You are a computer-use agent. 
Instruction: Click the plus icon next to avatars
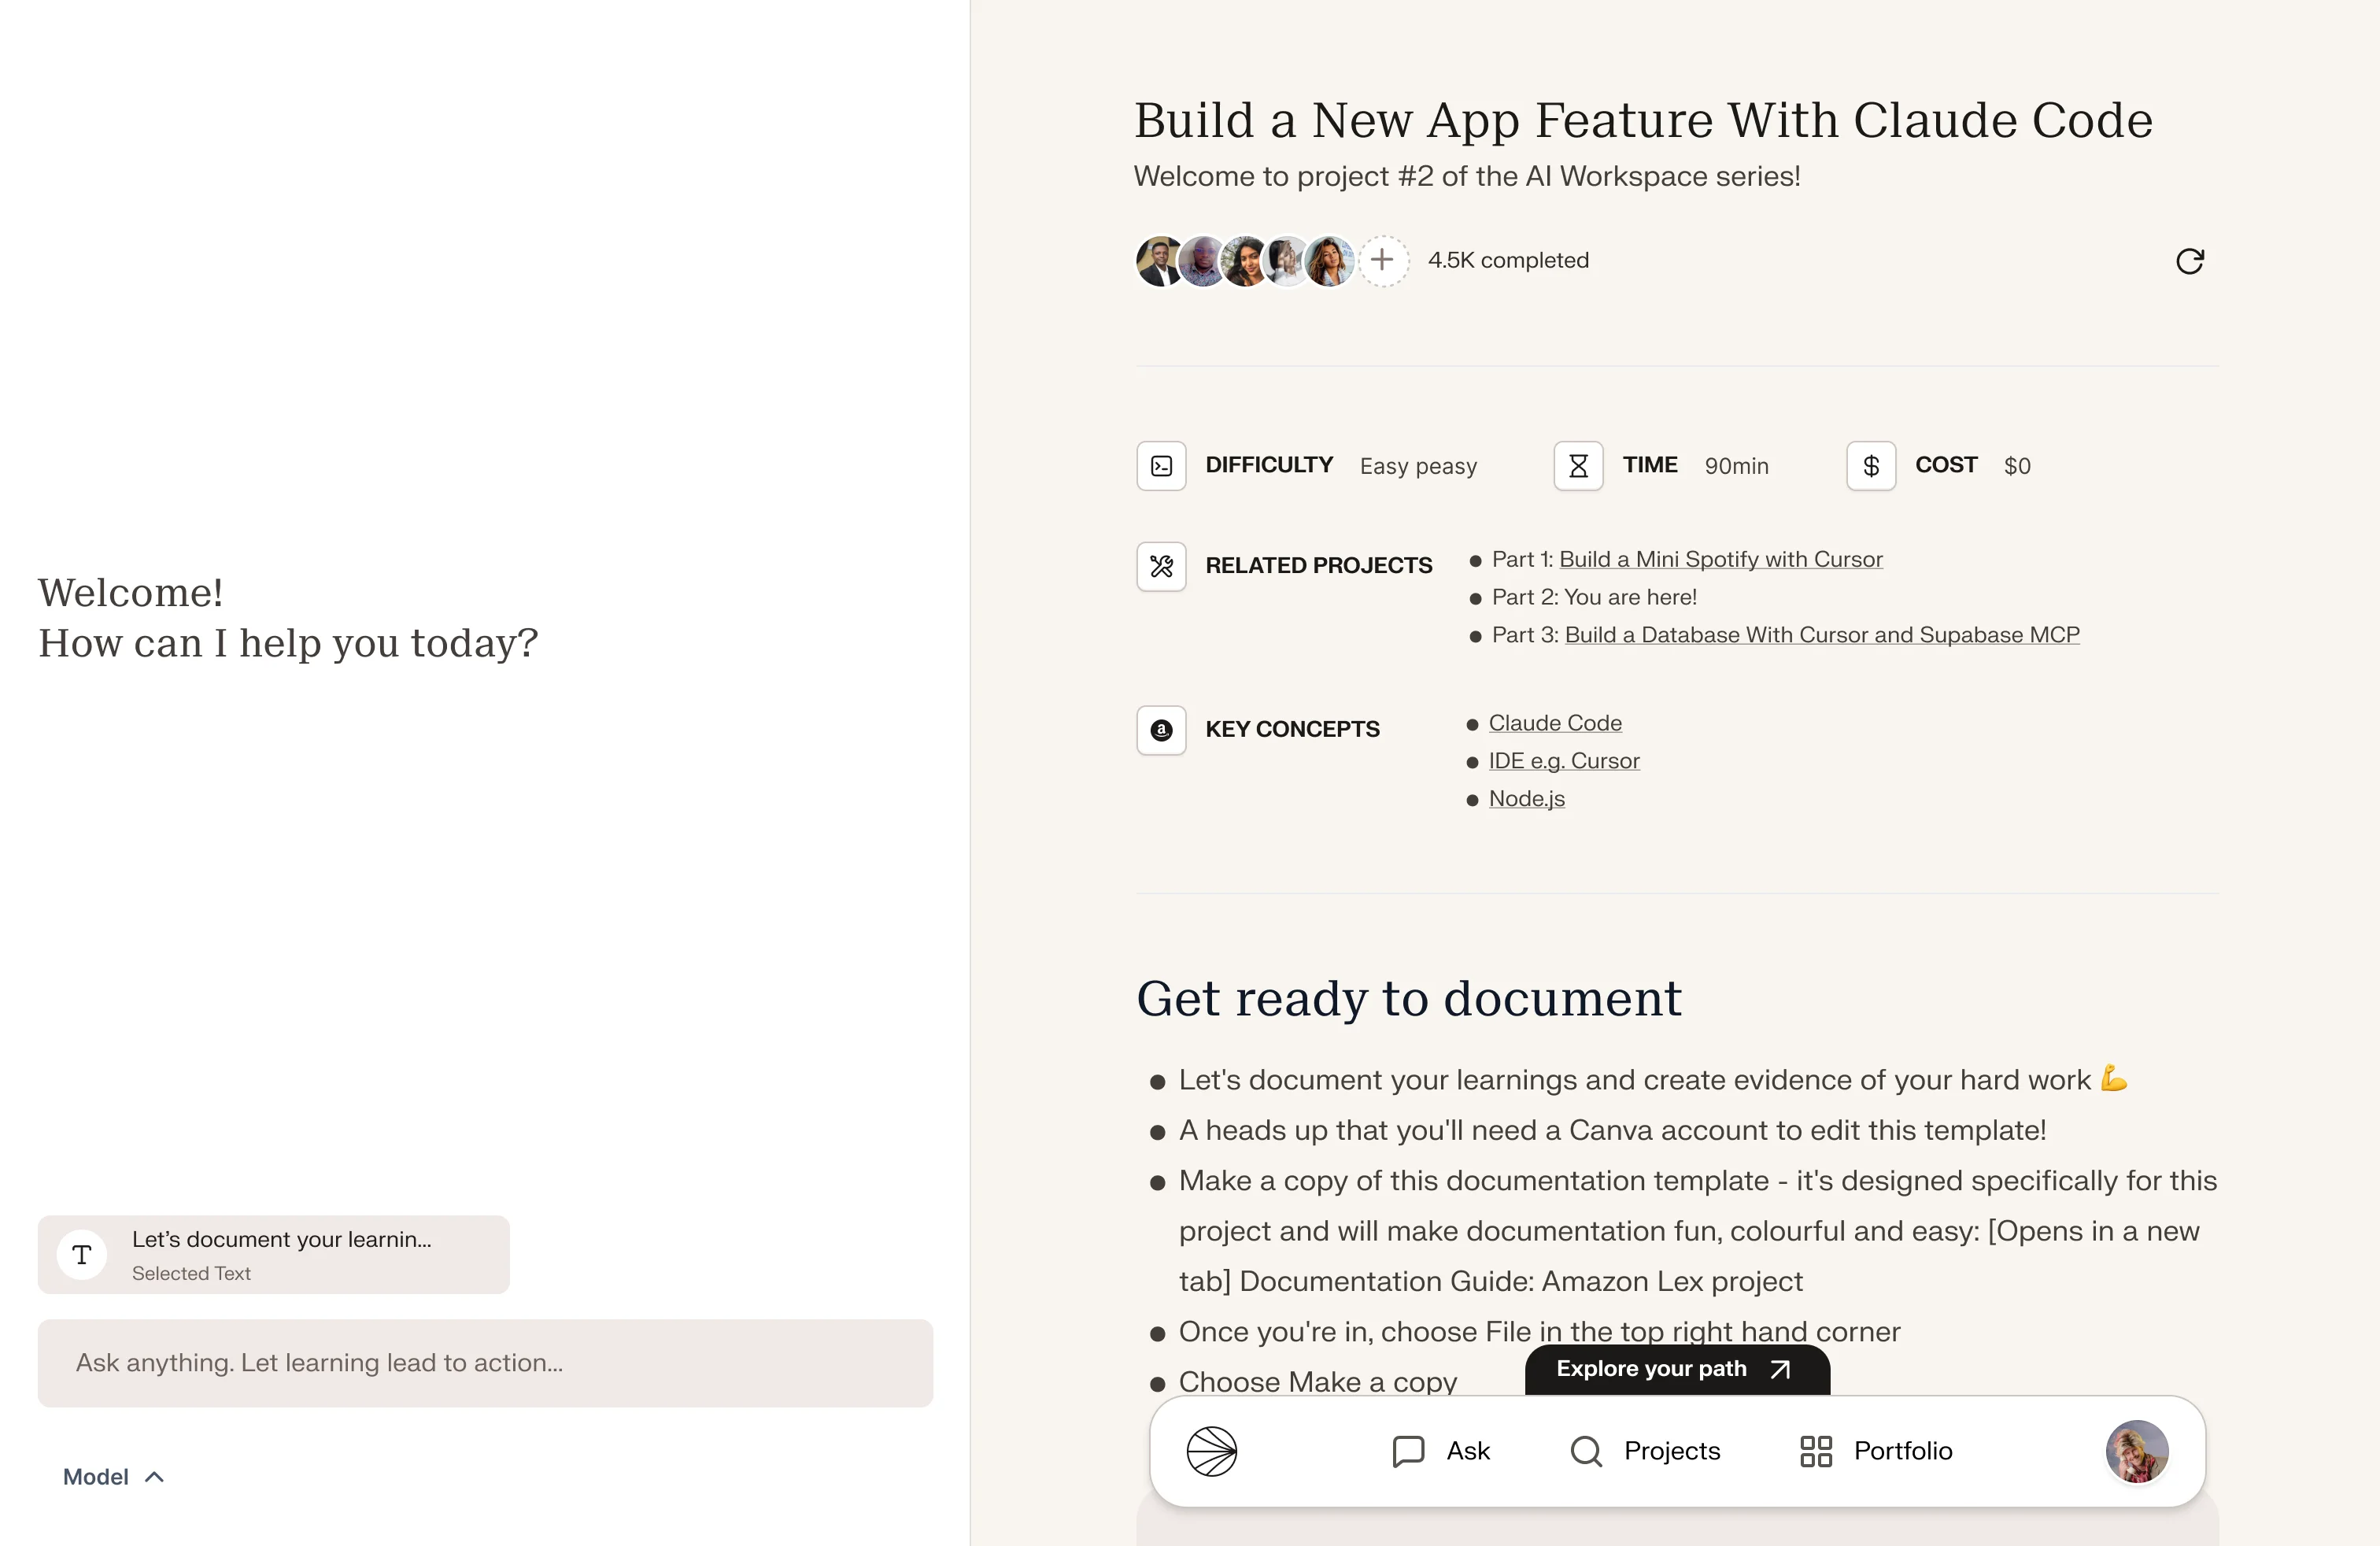[1382, 261]
